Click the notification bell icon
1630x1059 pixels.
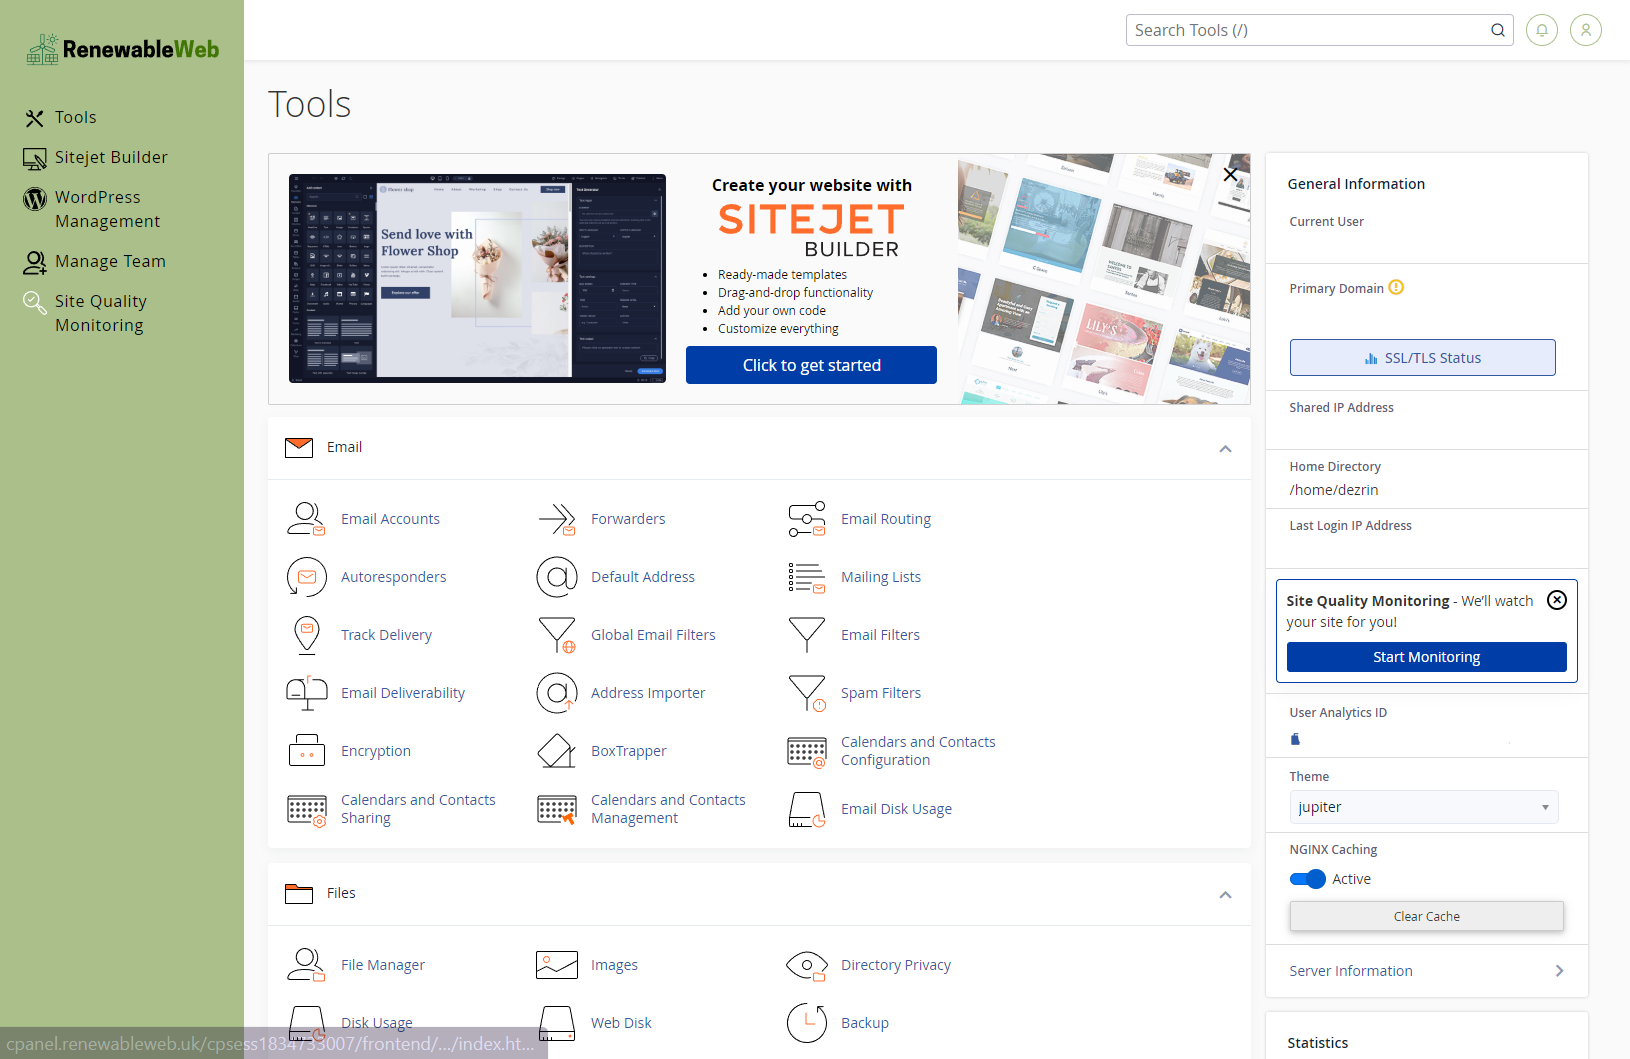(1541, 30)
